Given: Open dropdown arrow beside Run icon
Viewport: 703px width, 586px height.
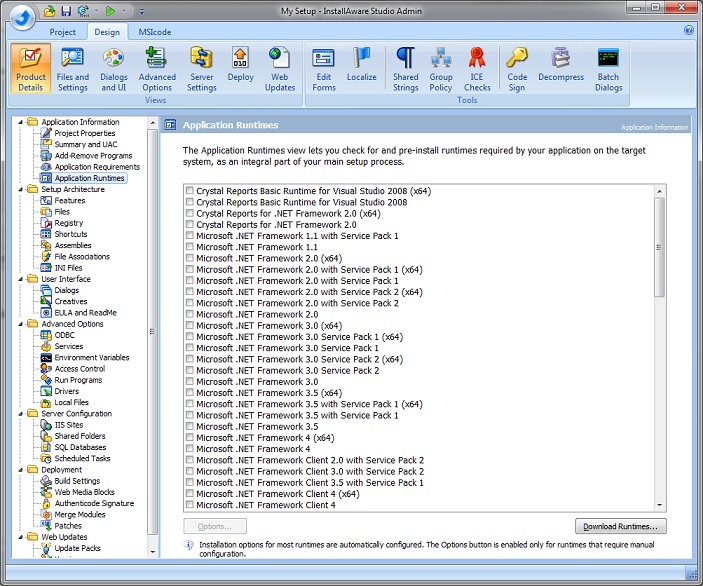Looking at the screenshot, I should (x=124, y=11).
